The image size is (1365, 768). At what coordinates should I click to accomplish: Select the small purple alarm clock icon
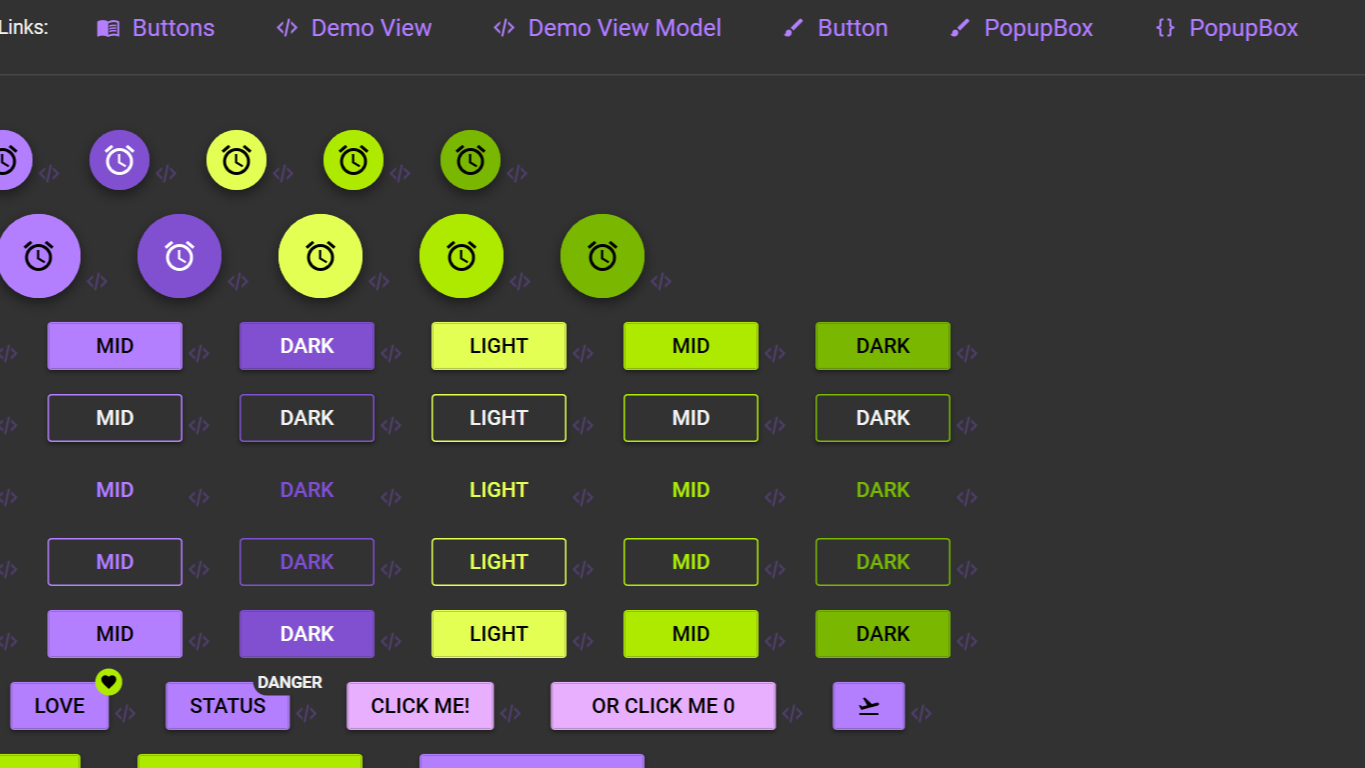pyautogui.click(x=120, y=159)
